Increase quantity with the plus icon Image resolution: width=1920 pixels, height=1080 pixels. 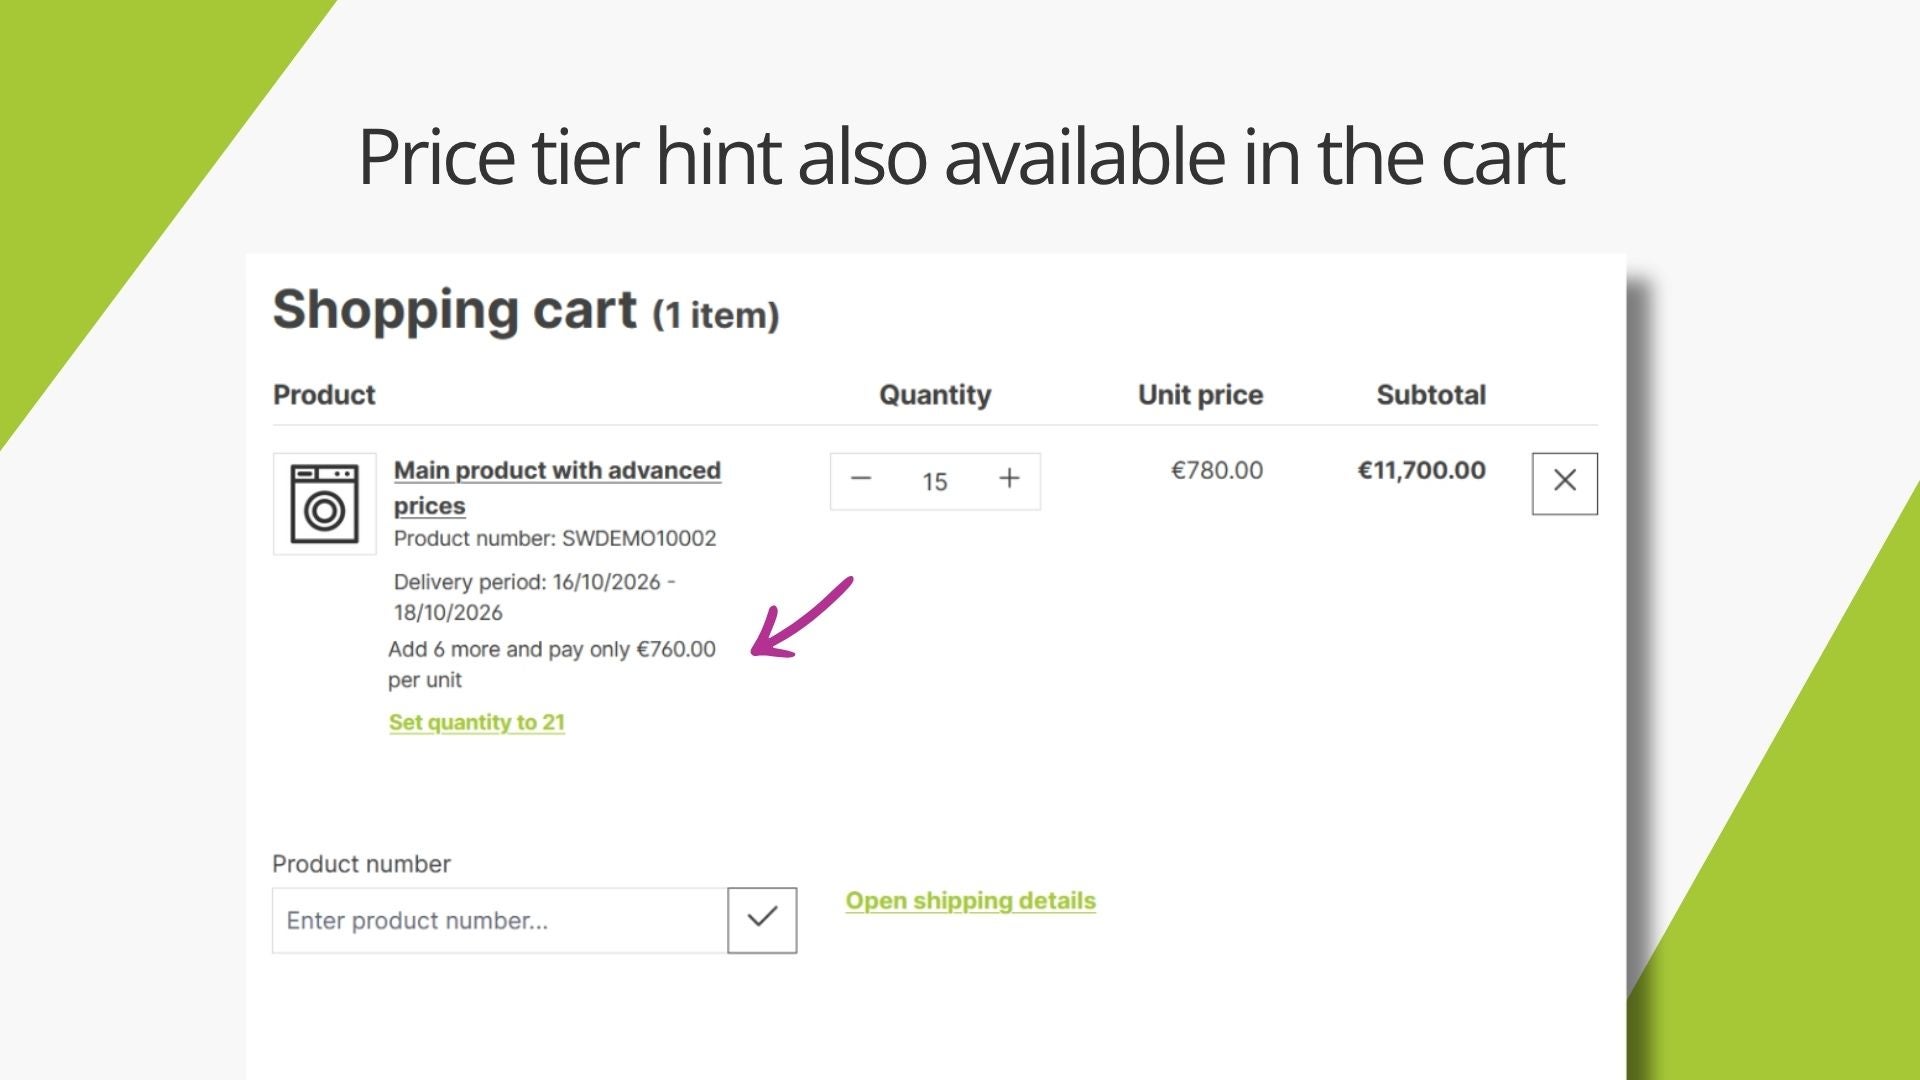[x=1009, y=479]
